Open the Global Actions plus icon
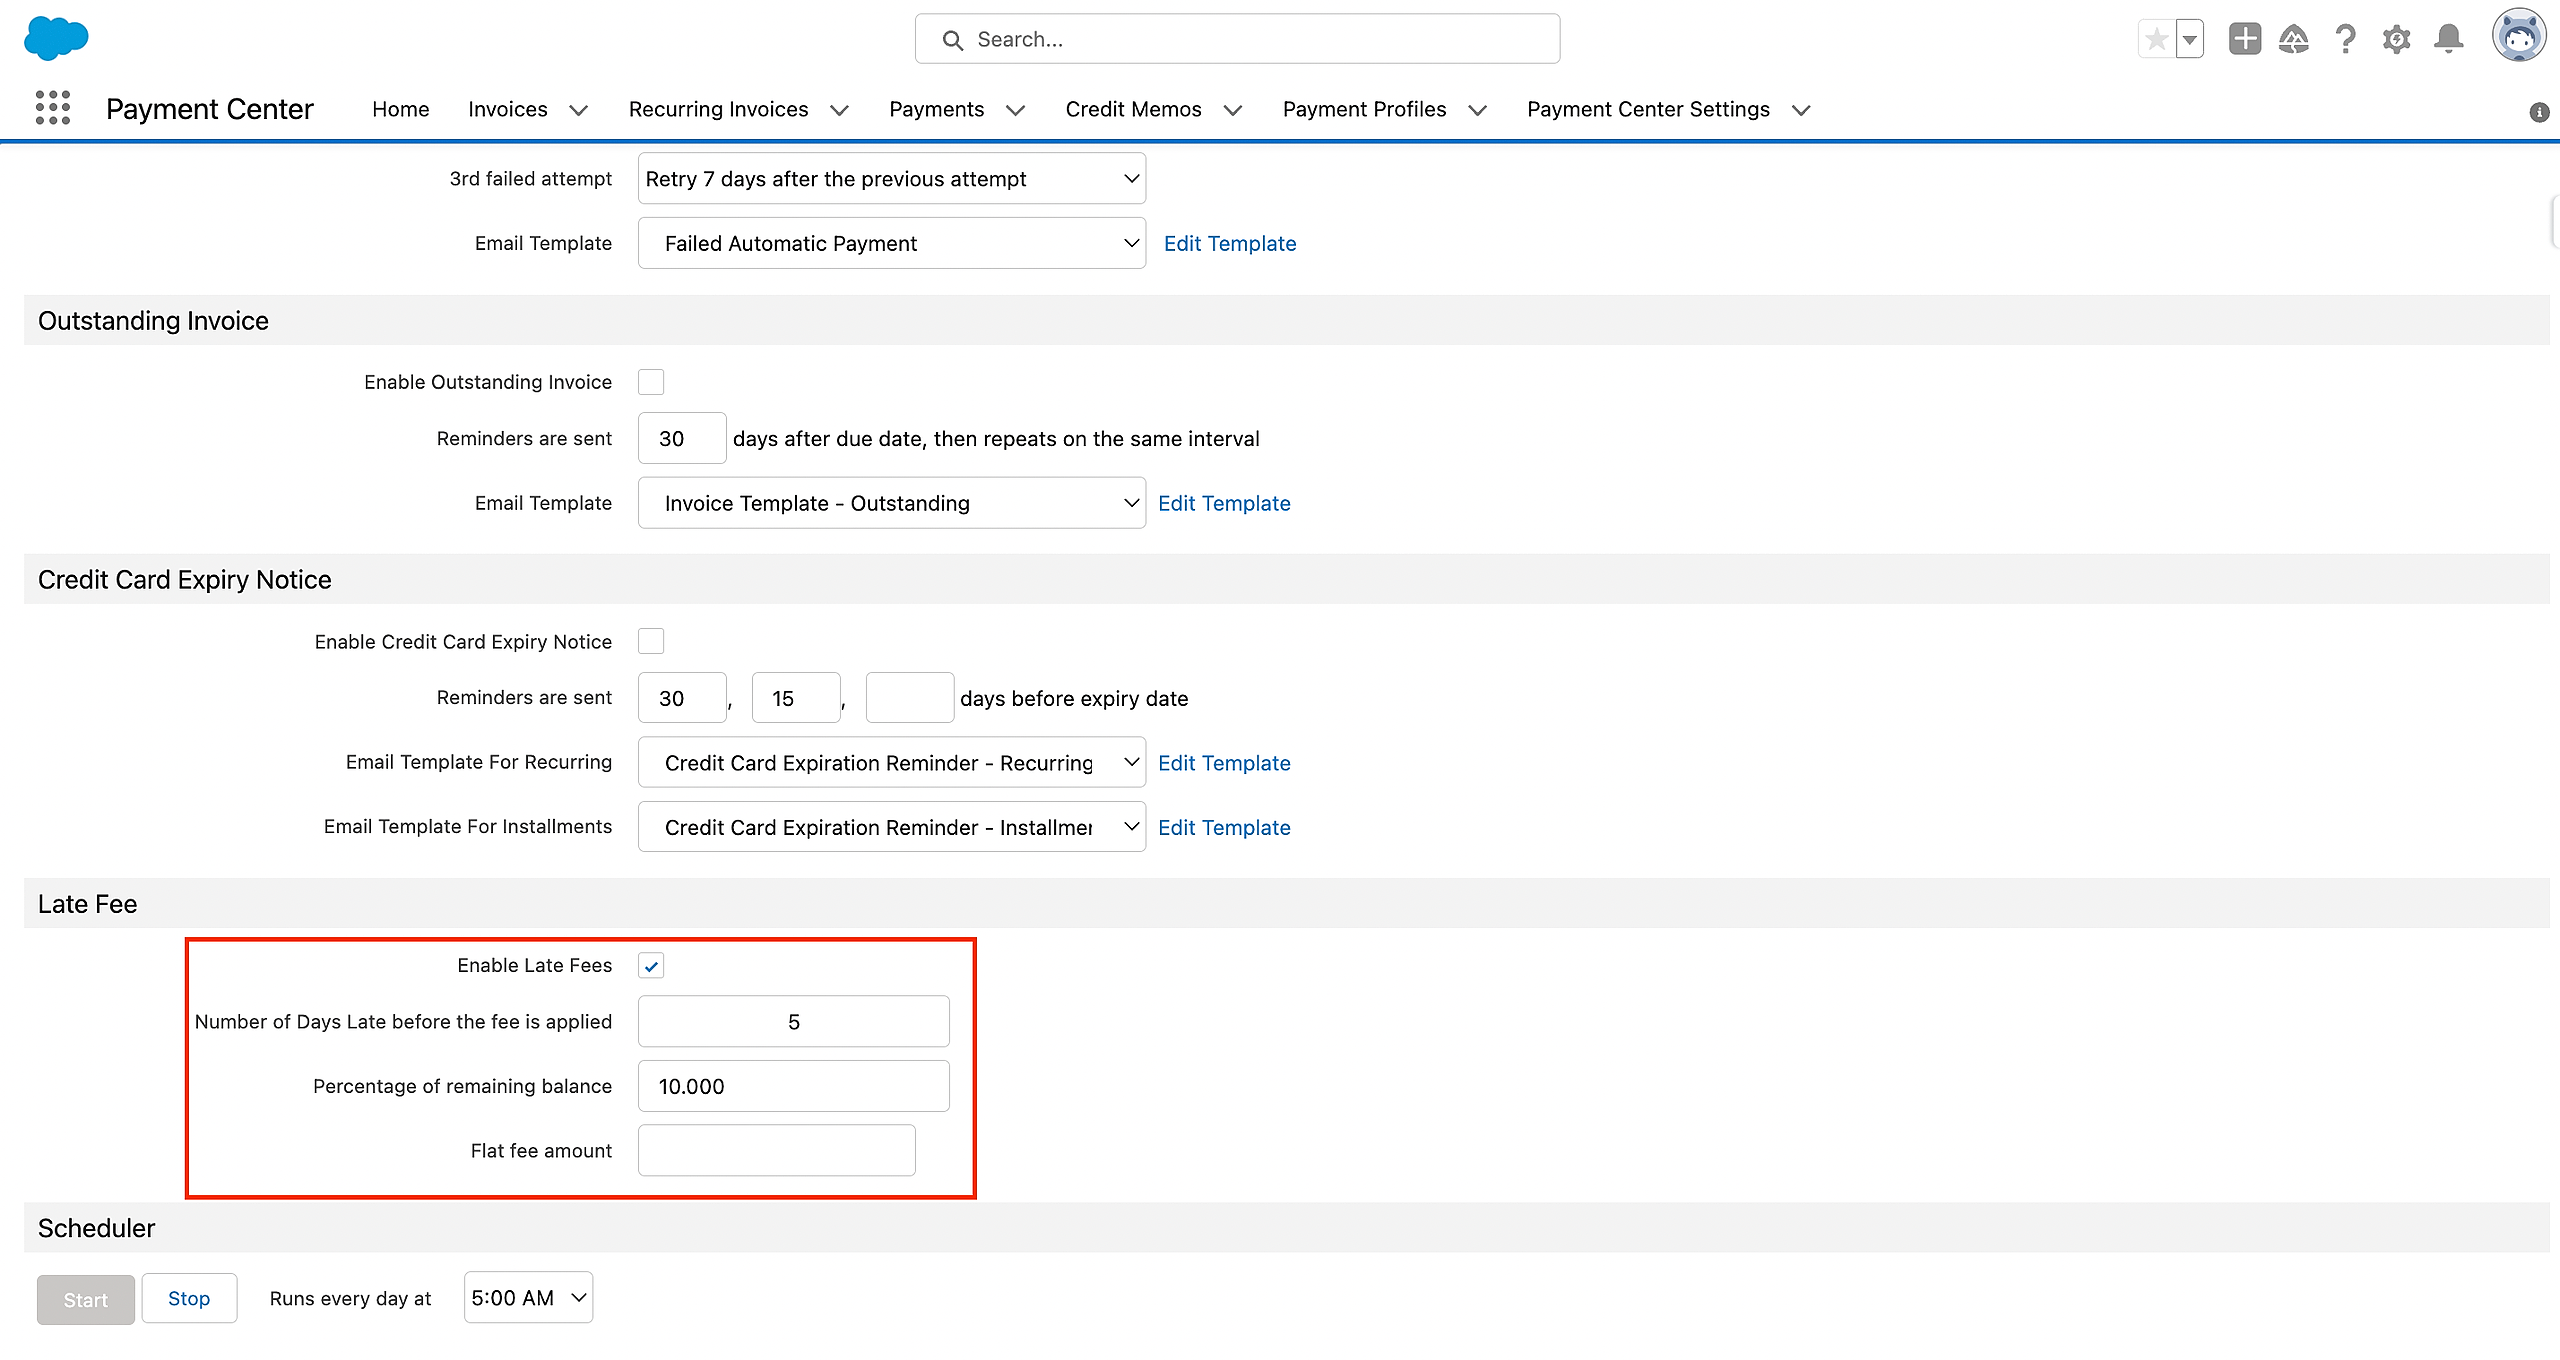The image size is (2560, 1360). [2244, 40]
